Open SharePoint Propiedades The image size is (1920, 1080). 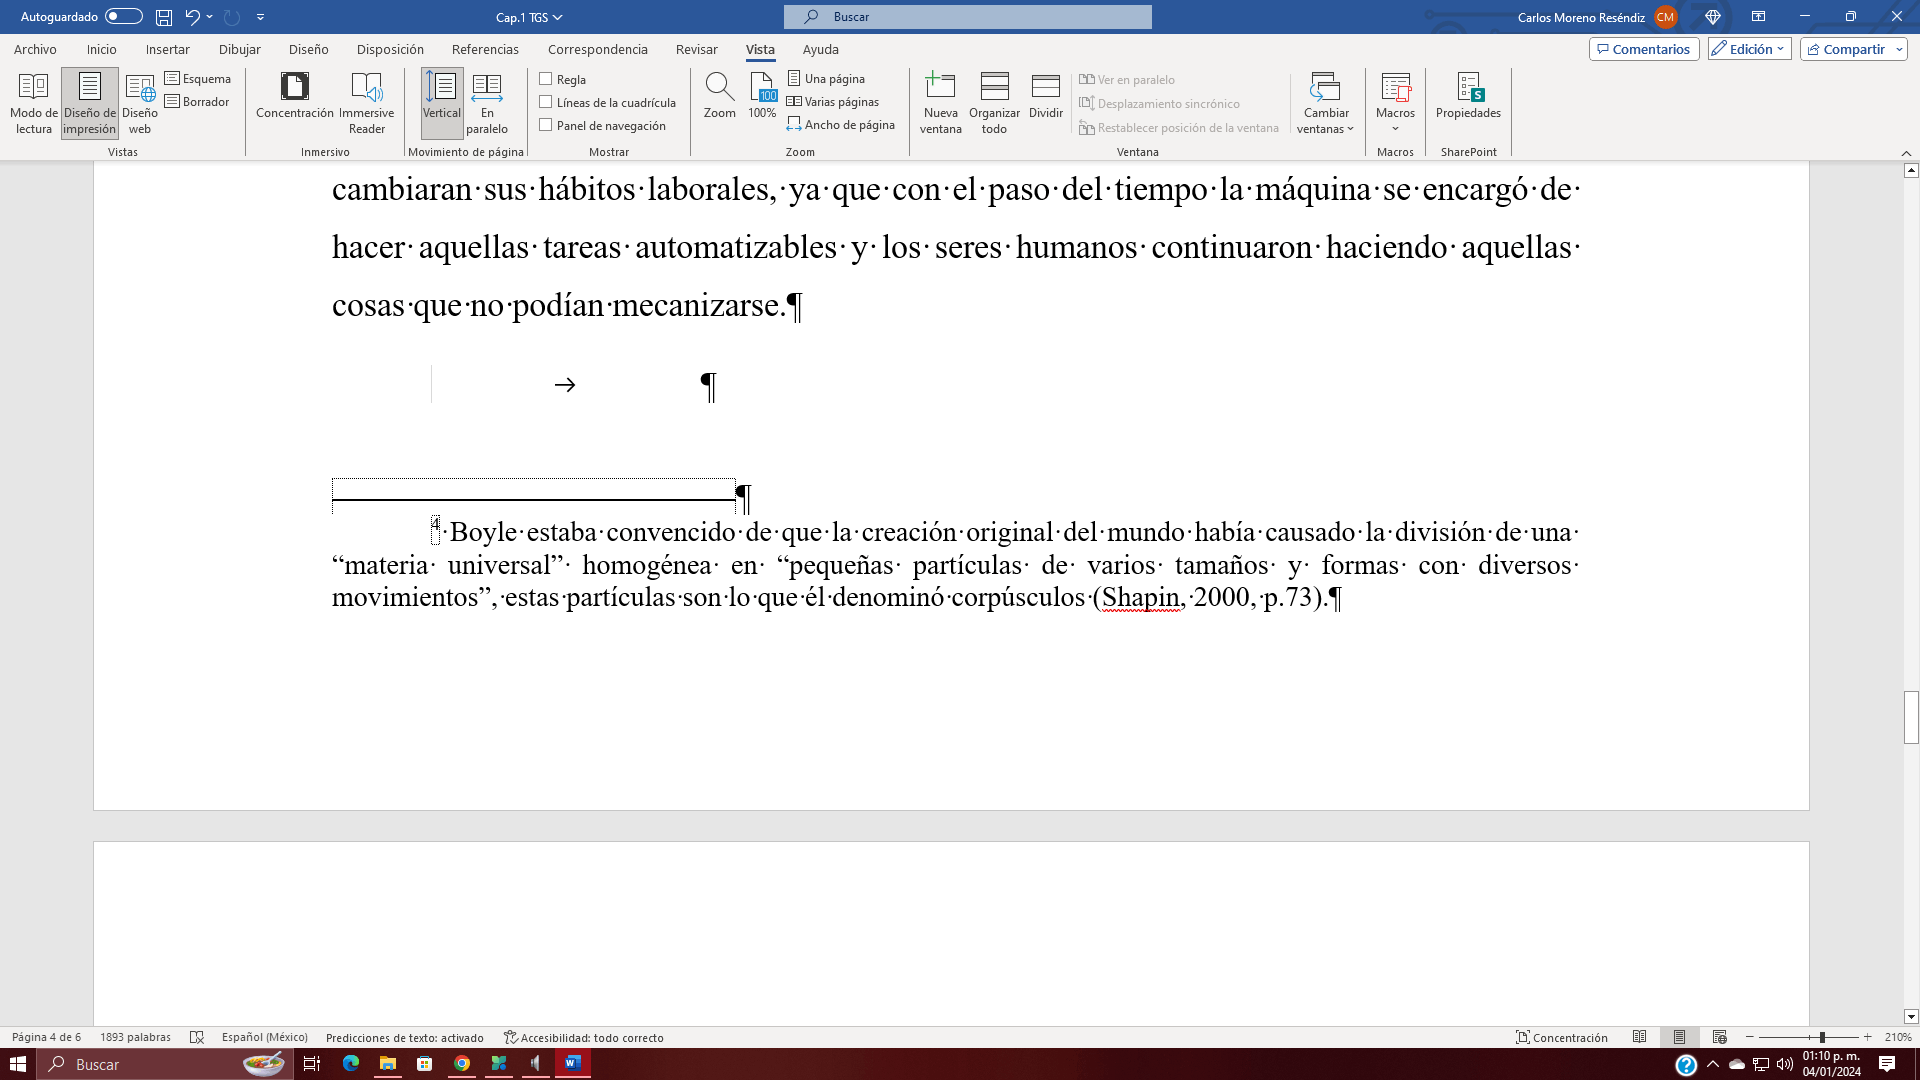1468,96
